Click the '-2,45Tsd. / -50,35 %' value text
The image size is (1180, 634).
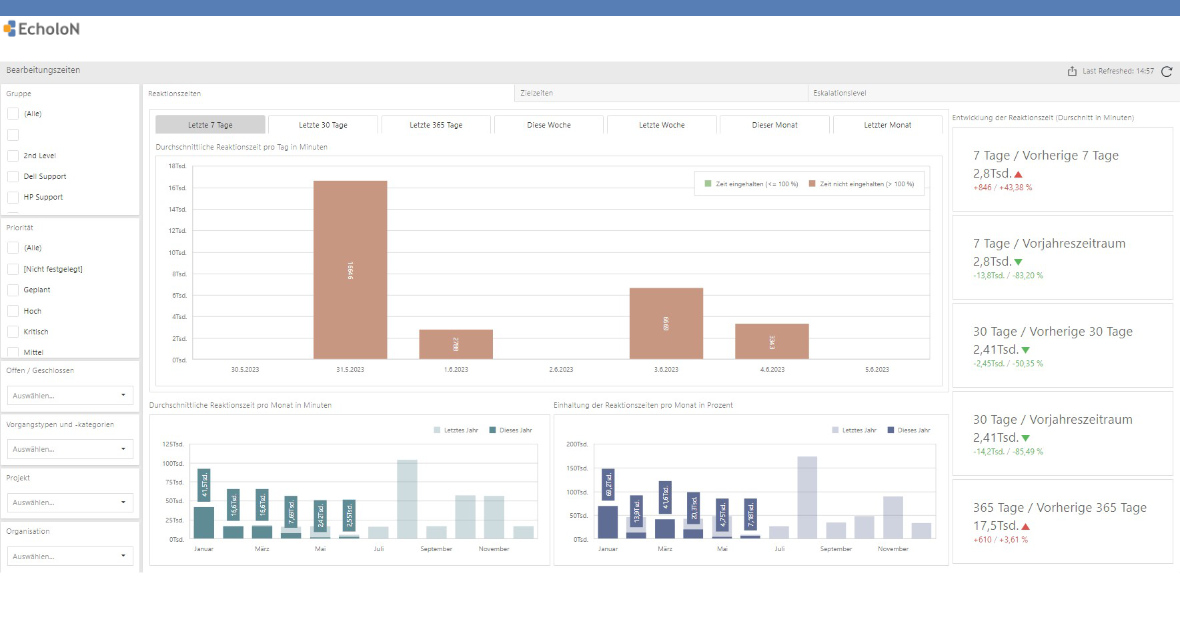[x=1008, y=364]
